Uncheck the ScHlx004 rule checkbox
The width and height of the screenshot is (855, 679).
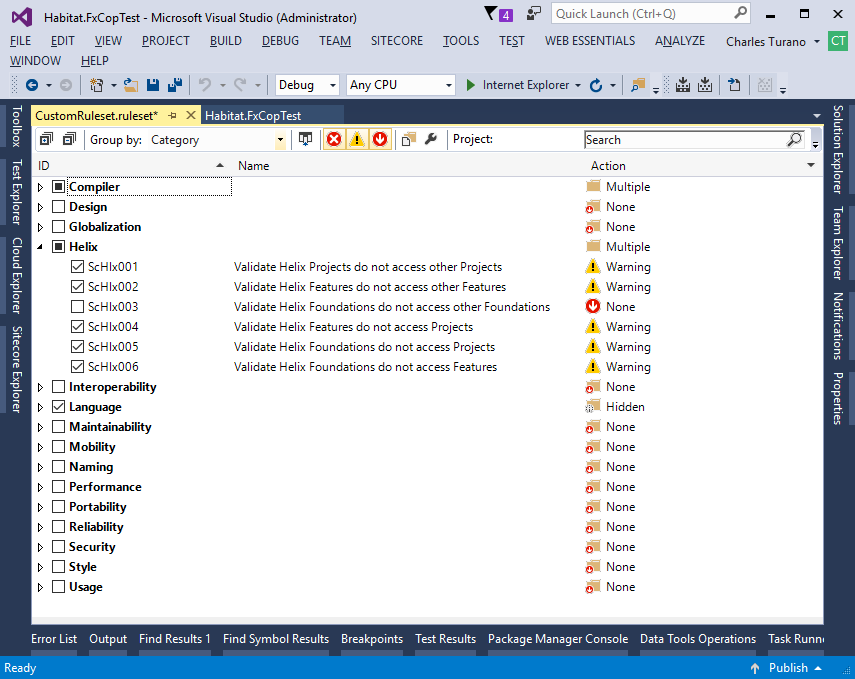(x=77, y=327)
